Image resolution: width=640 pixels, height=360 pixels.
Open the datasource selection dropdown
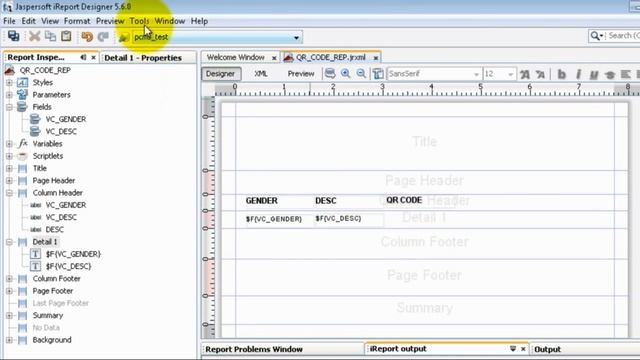pyautogui.click(x=296, y=38)
